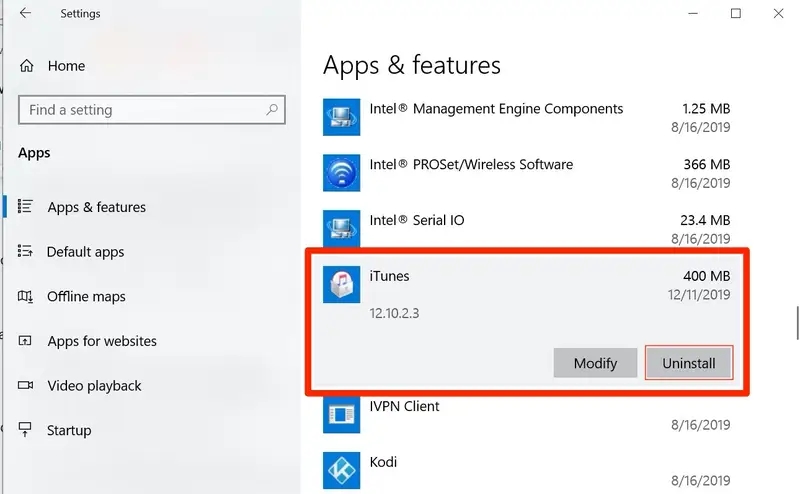Screen dimensions: 800x494
Task: Click the Home house icon
Action: pyautogui.click(x=27, y=65)
